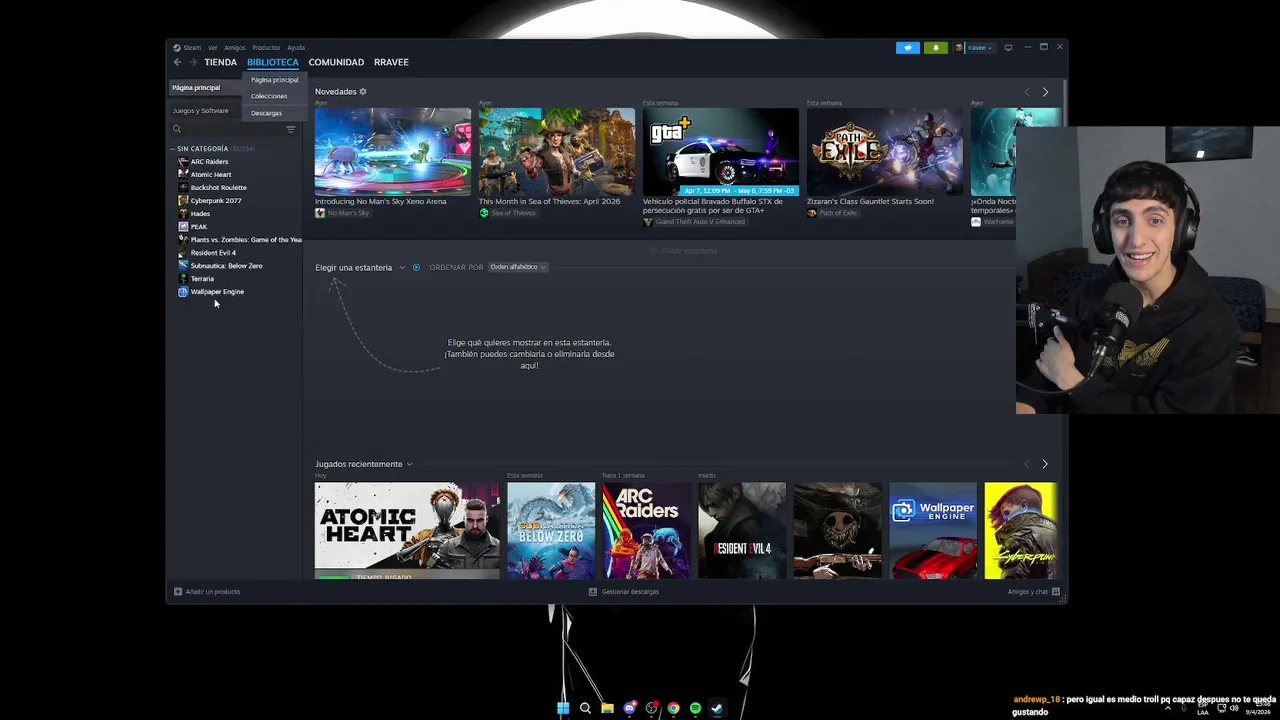Image resolution: width=1280 pixels, height=720 pixels.
Task: Go forward with the Steam forward arrow
Action: (x=193, y=62)
